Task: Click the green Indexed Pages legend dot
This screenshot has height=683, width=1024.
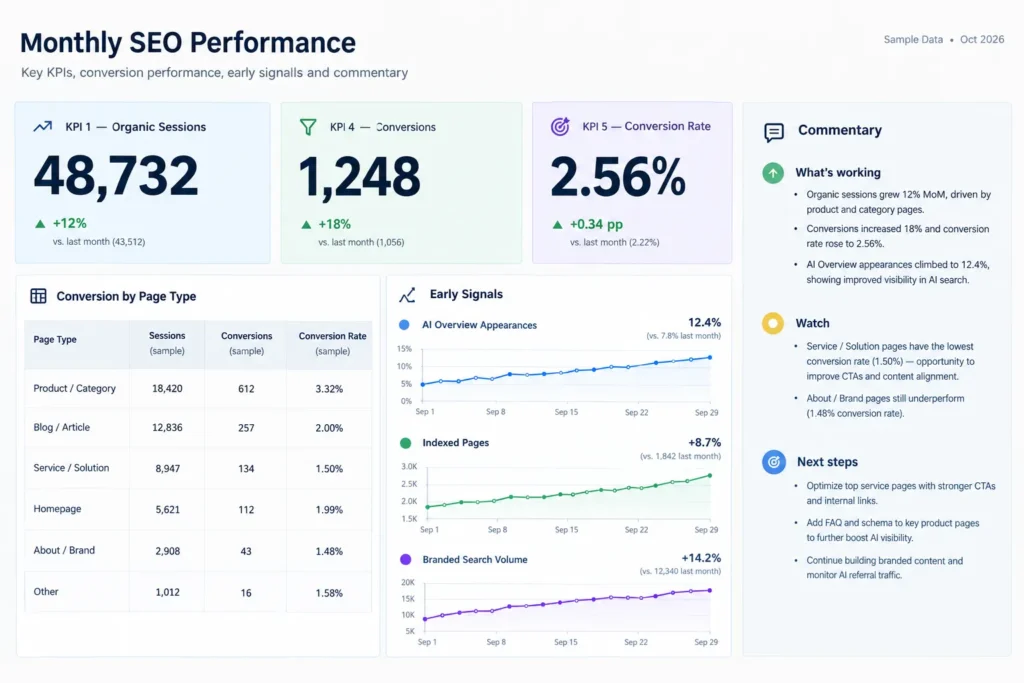Action: 406,443
